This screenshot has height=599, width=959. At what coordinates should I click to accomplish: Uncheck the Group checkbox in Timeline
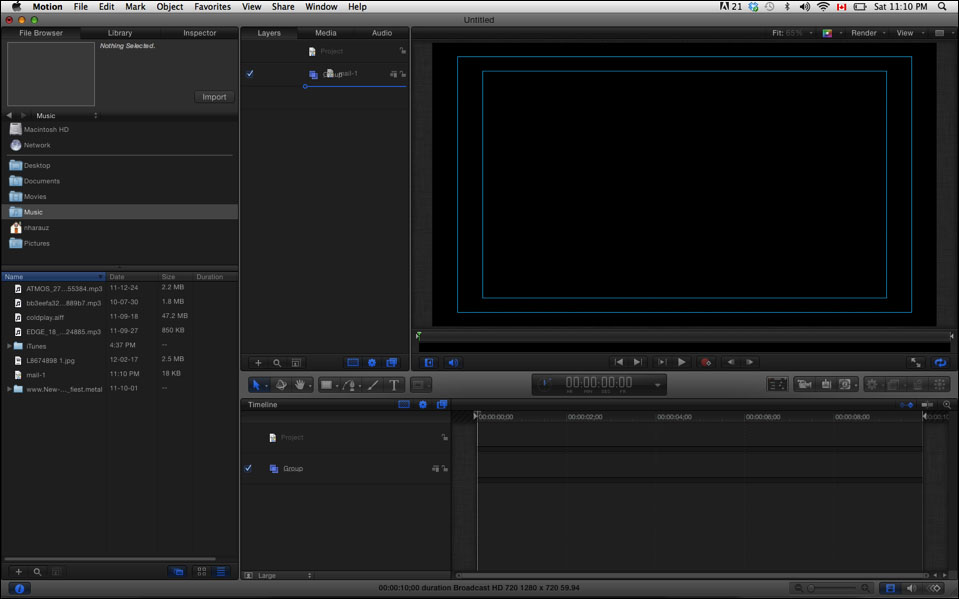coord(249,468)
